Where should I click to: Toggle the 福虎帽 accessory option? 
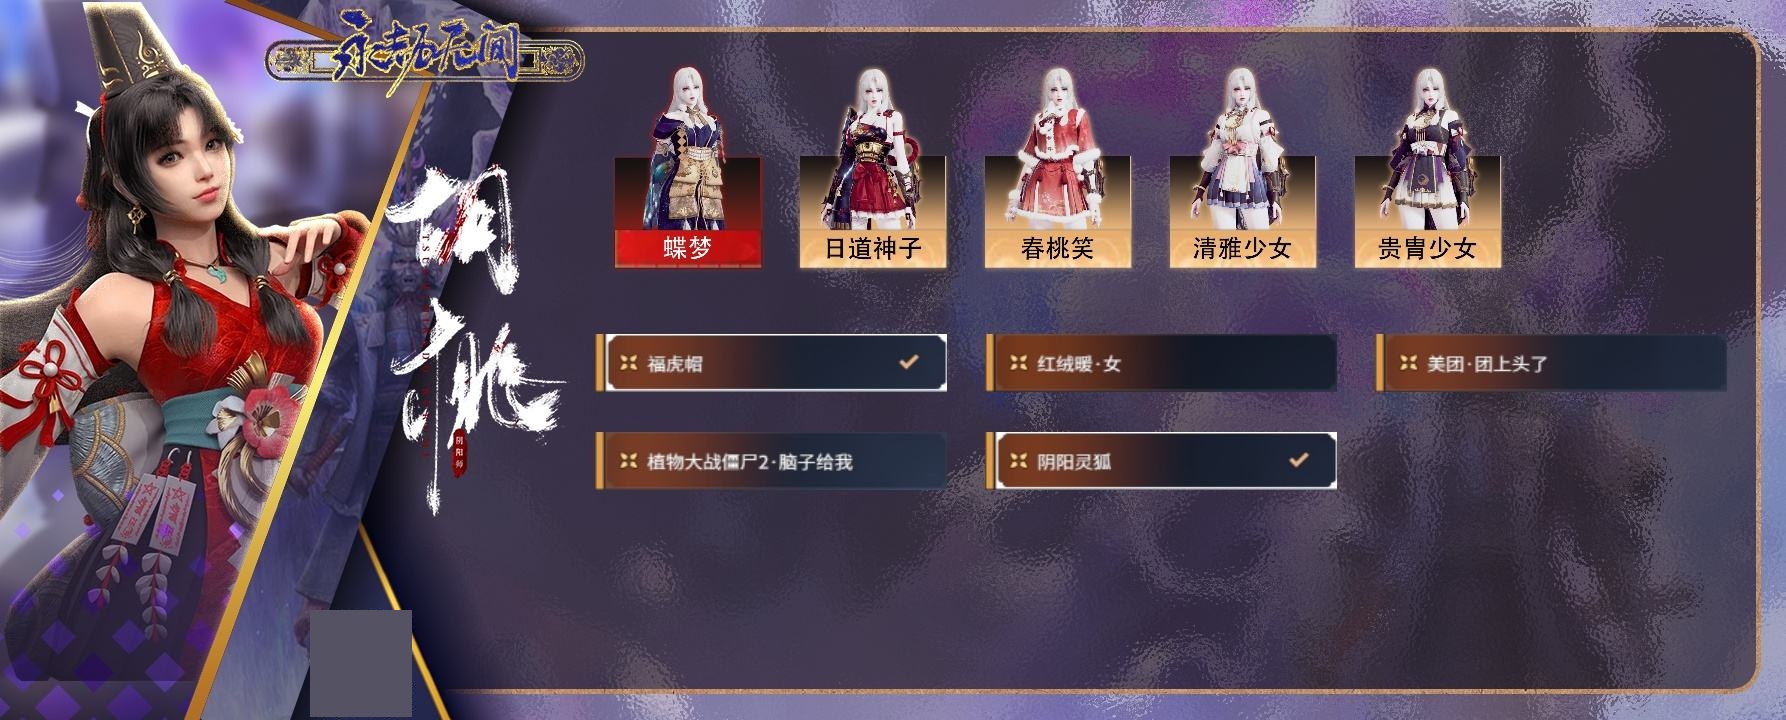pyautogui.click(x=771, y=363)
